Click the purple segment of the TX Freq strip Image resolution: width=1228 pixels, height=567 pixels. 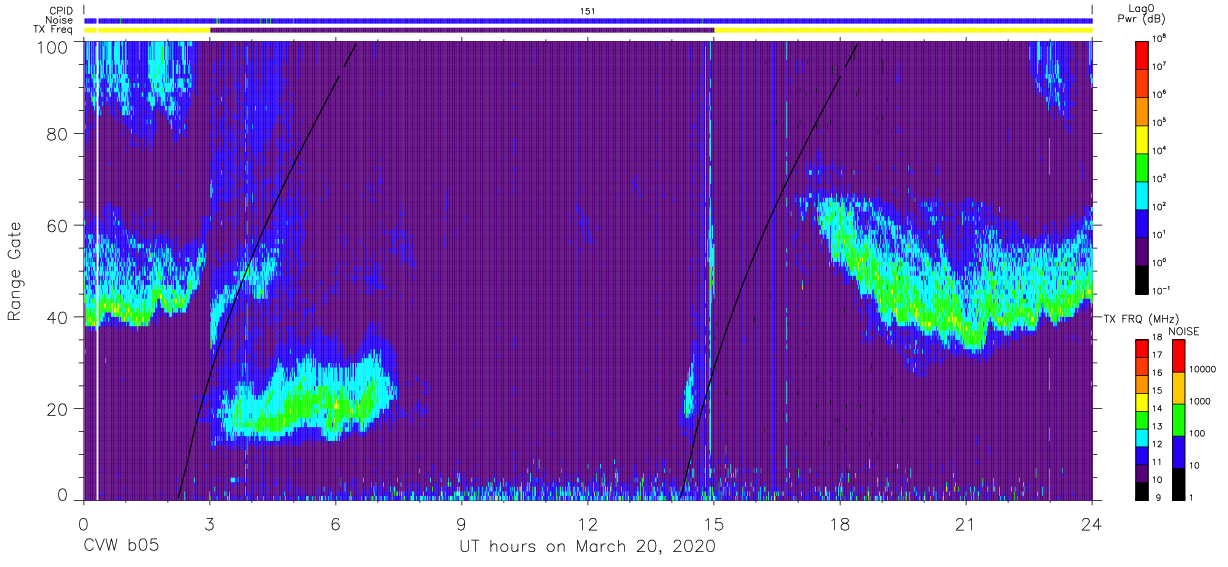pos(462,30)
